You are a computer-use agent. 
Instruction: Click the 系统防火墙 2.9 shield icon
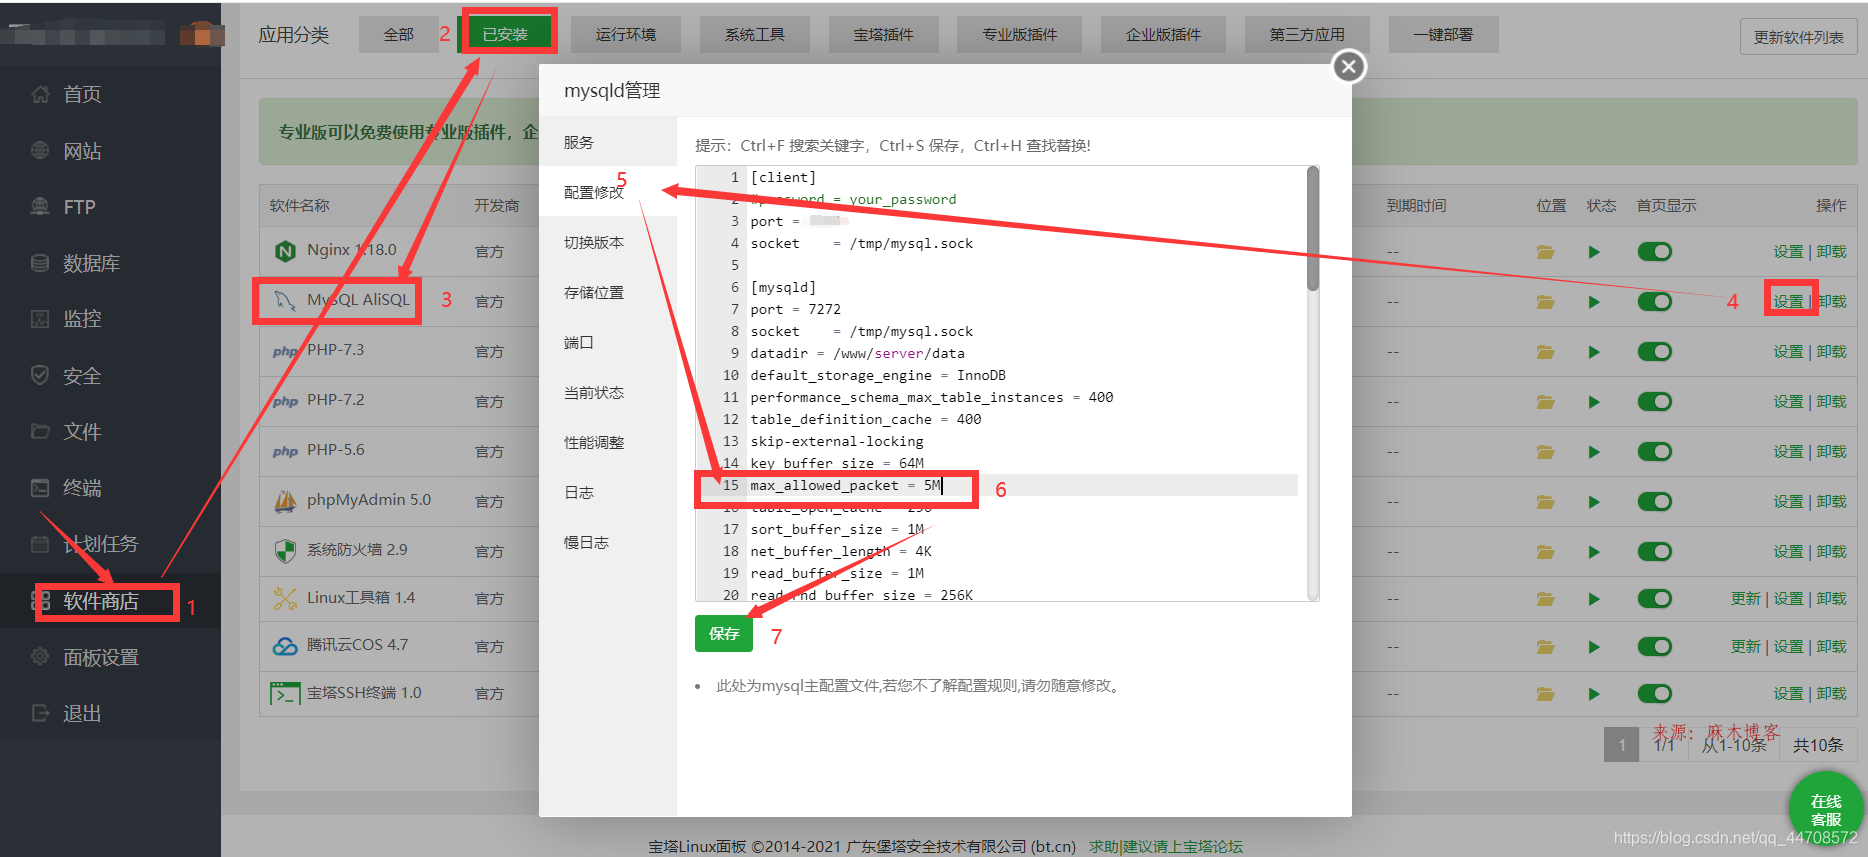click(x=285, y=551)
